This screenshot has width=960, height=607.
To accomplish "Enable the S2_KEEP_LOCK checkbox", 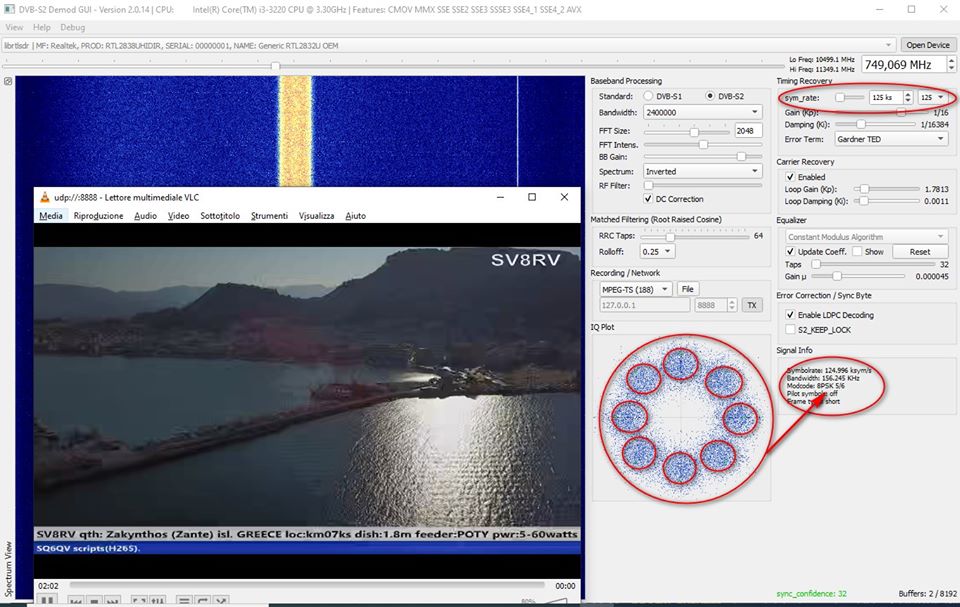I will (x=790, y=329).
